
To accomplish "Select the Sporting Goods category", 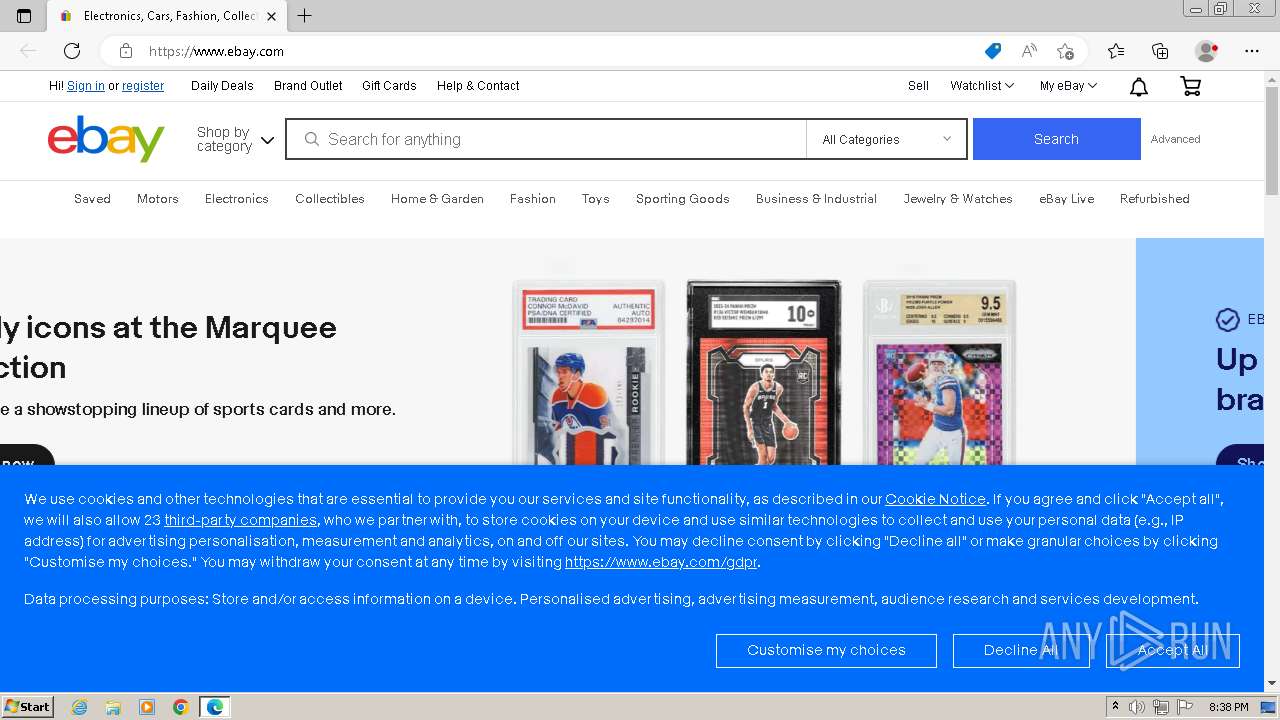I will [683, 199].
